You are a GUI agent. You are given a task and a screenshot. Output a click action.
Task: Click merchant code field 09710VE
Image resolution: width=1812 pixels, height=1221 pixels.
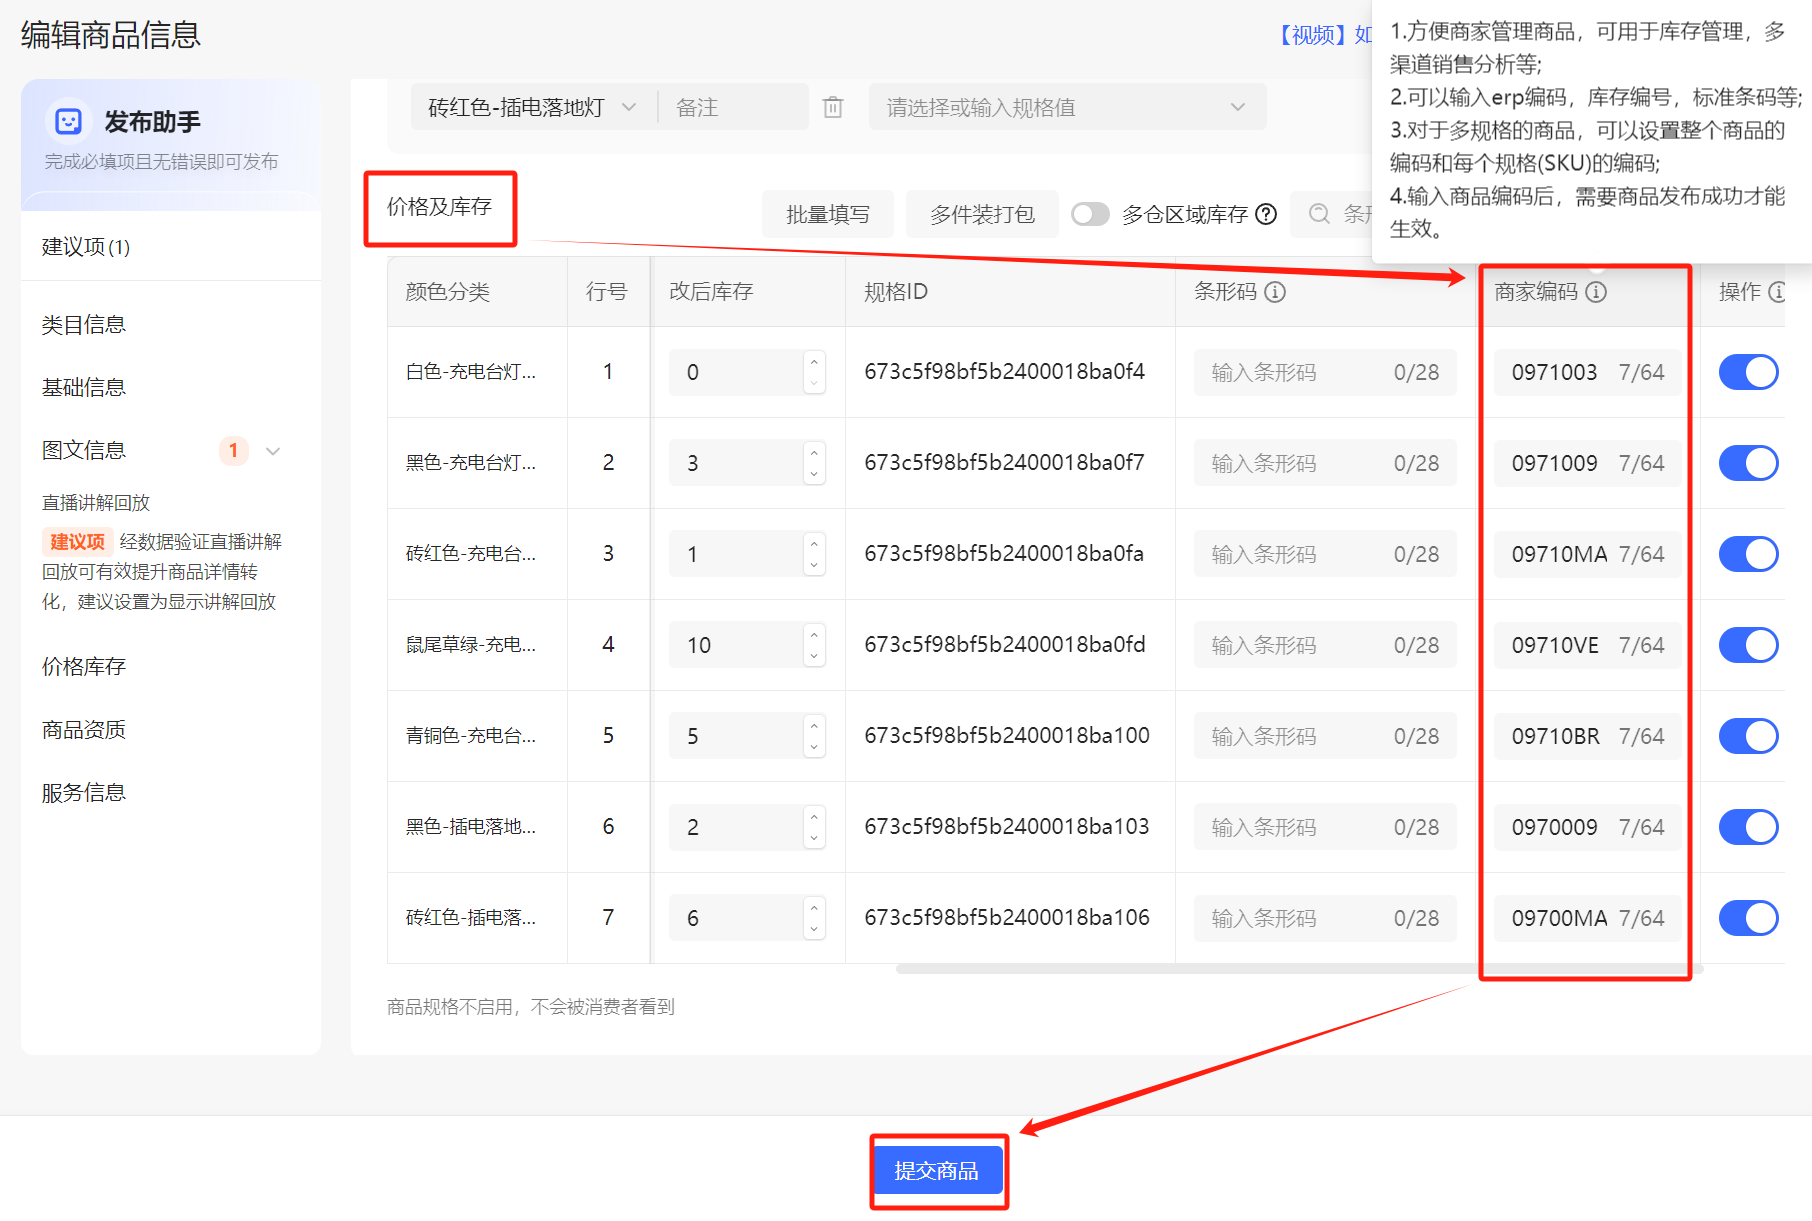(1587, 645)
